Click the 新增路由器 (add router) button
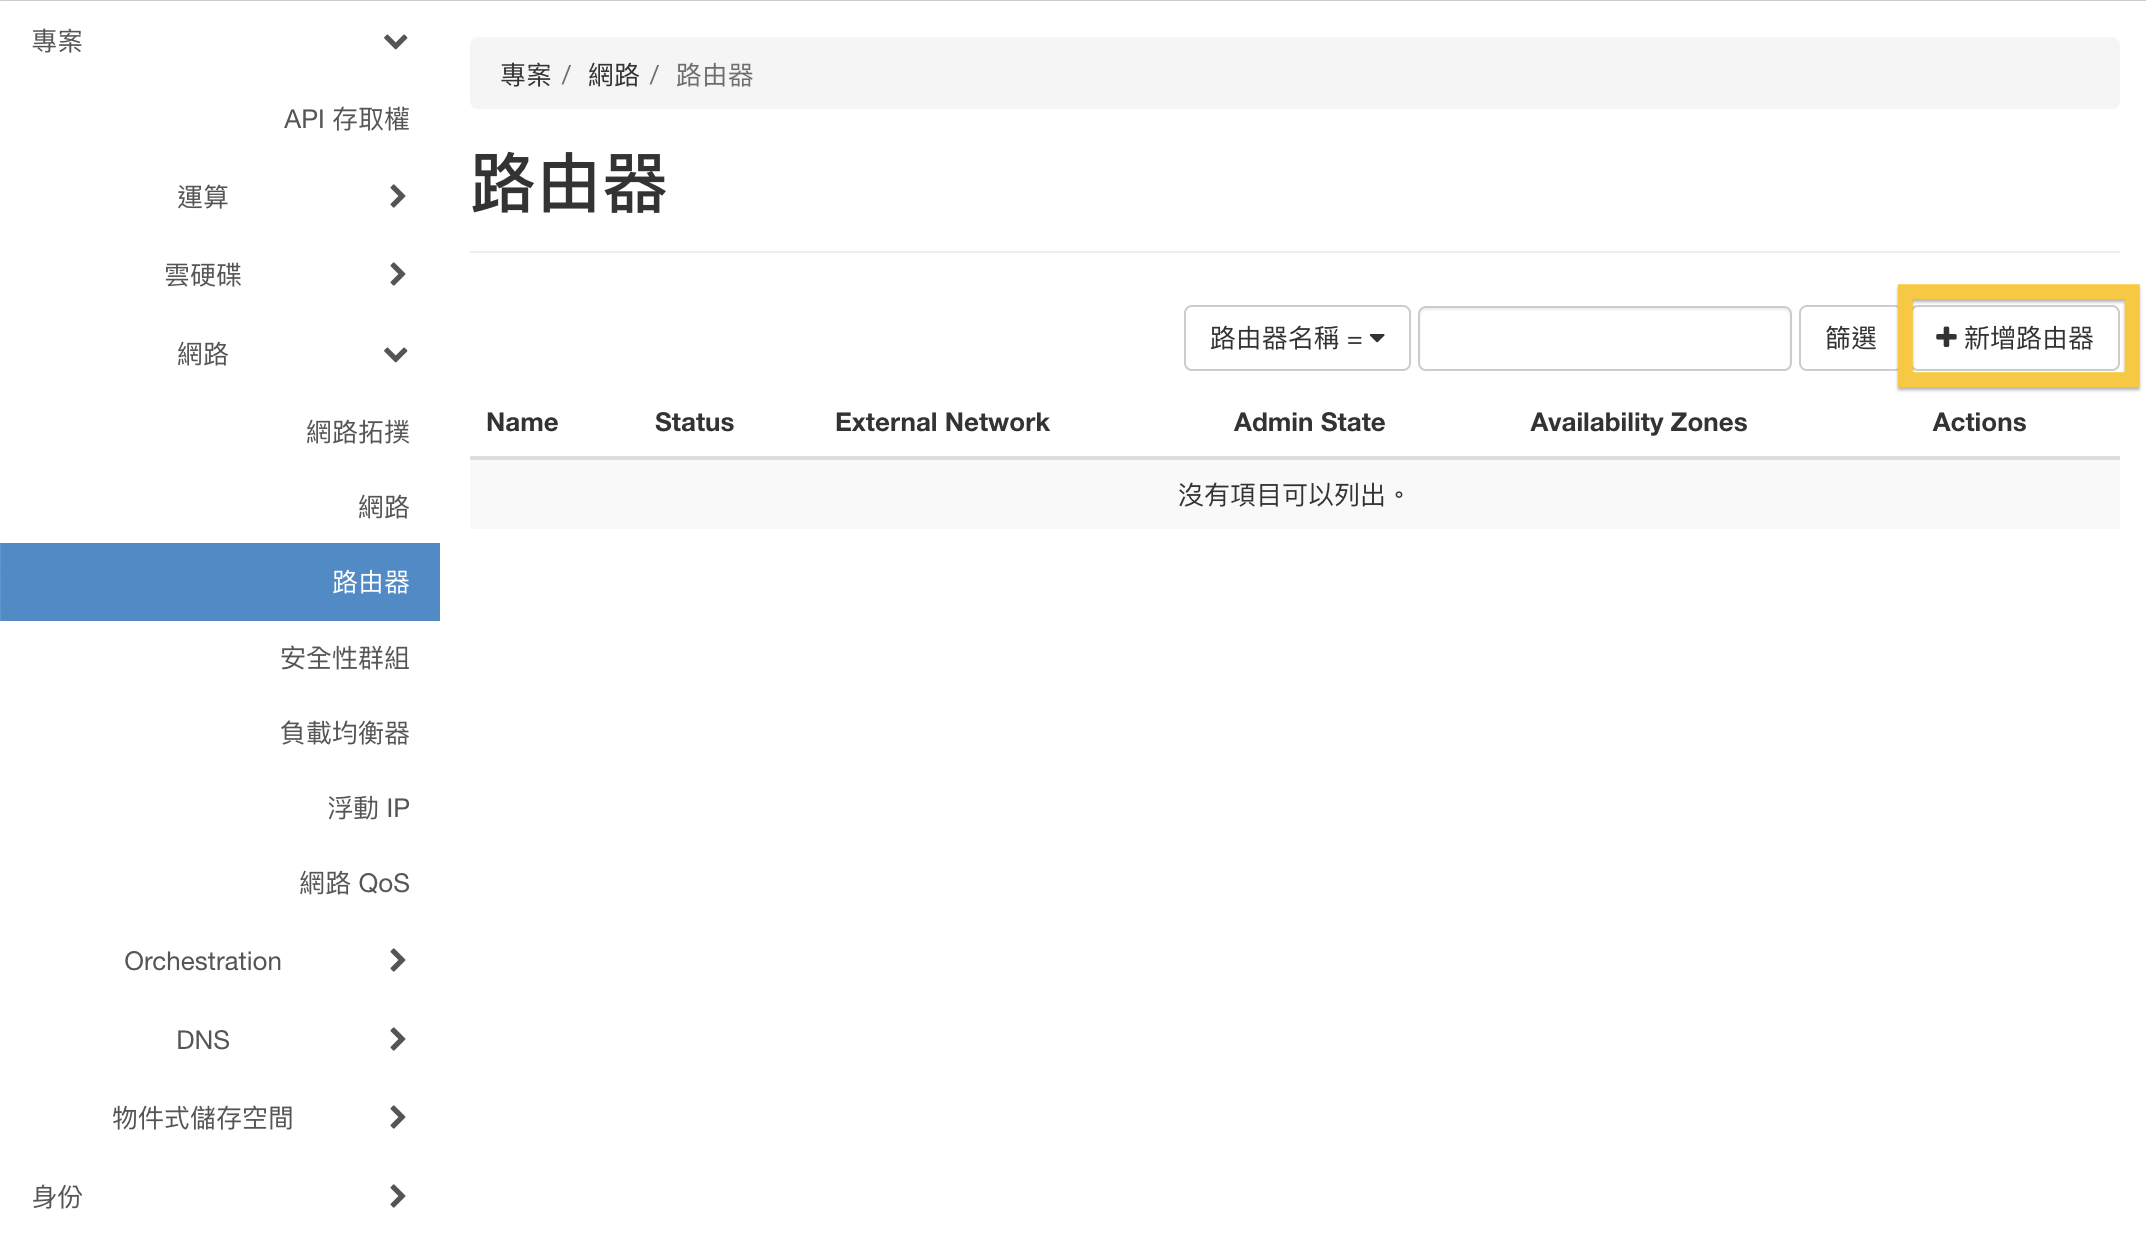Screen dimensions: 2146x1237 pos(2014,338)
